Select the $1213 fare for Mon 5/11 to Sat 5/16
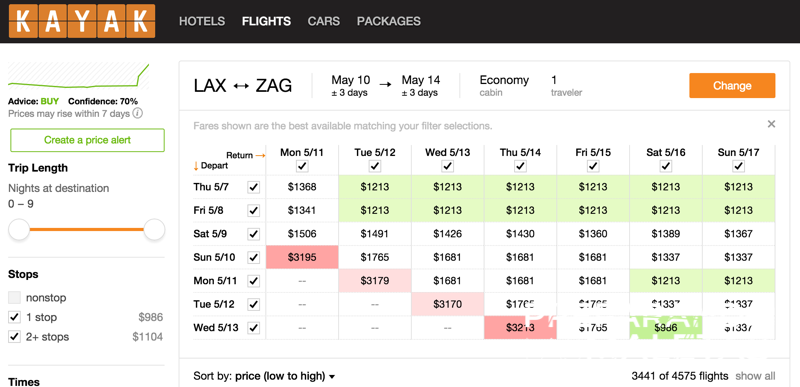800x387 pixels. click(x=666, y=281)
